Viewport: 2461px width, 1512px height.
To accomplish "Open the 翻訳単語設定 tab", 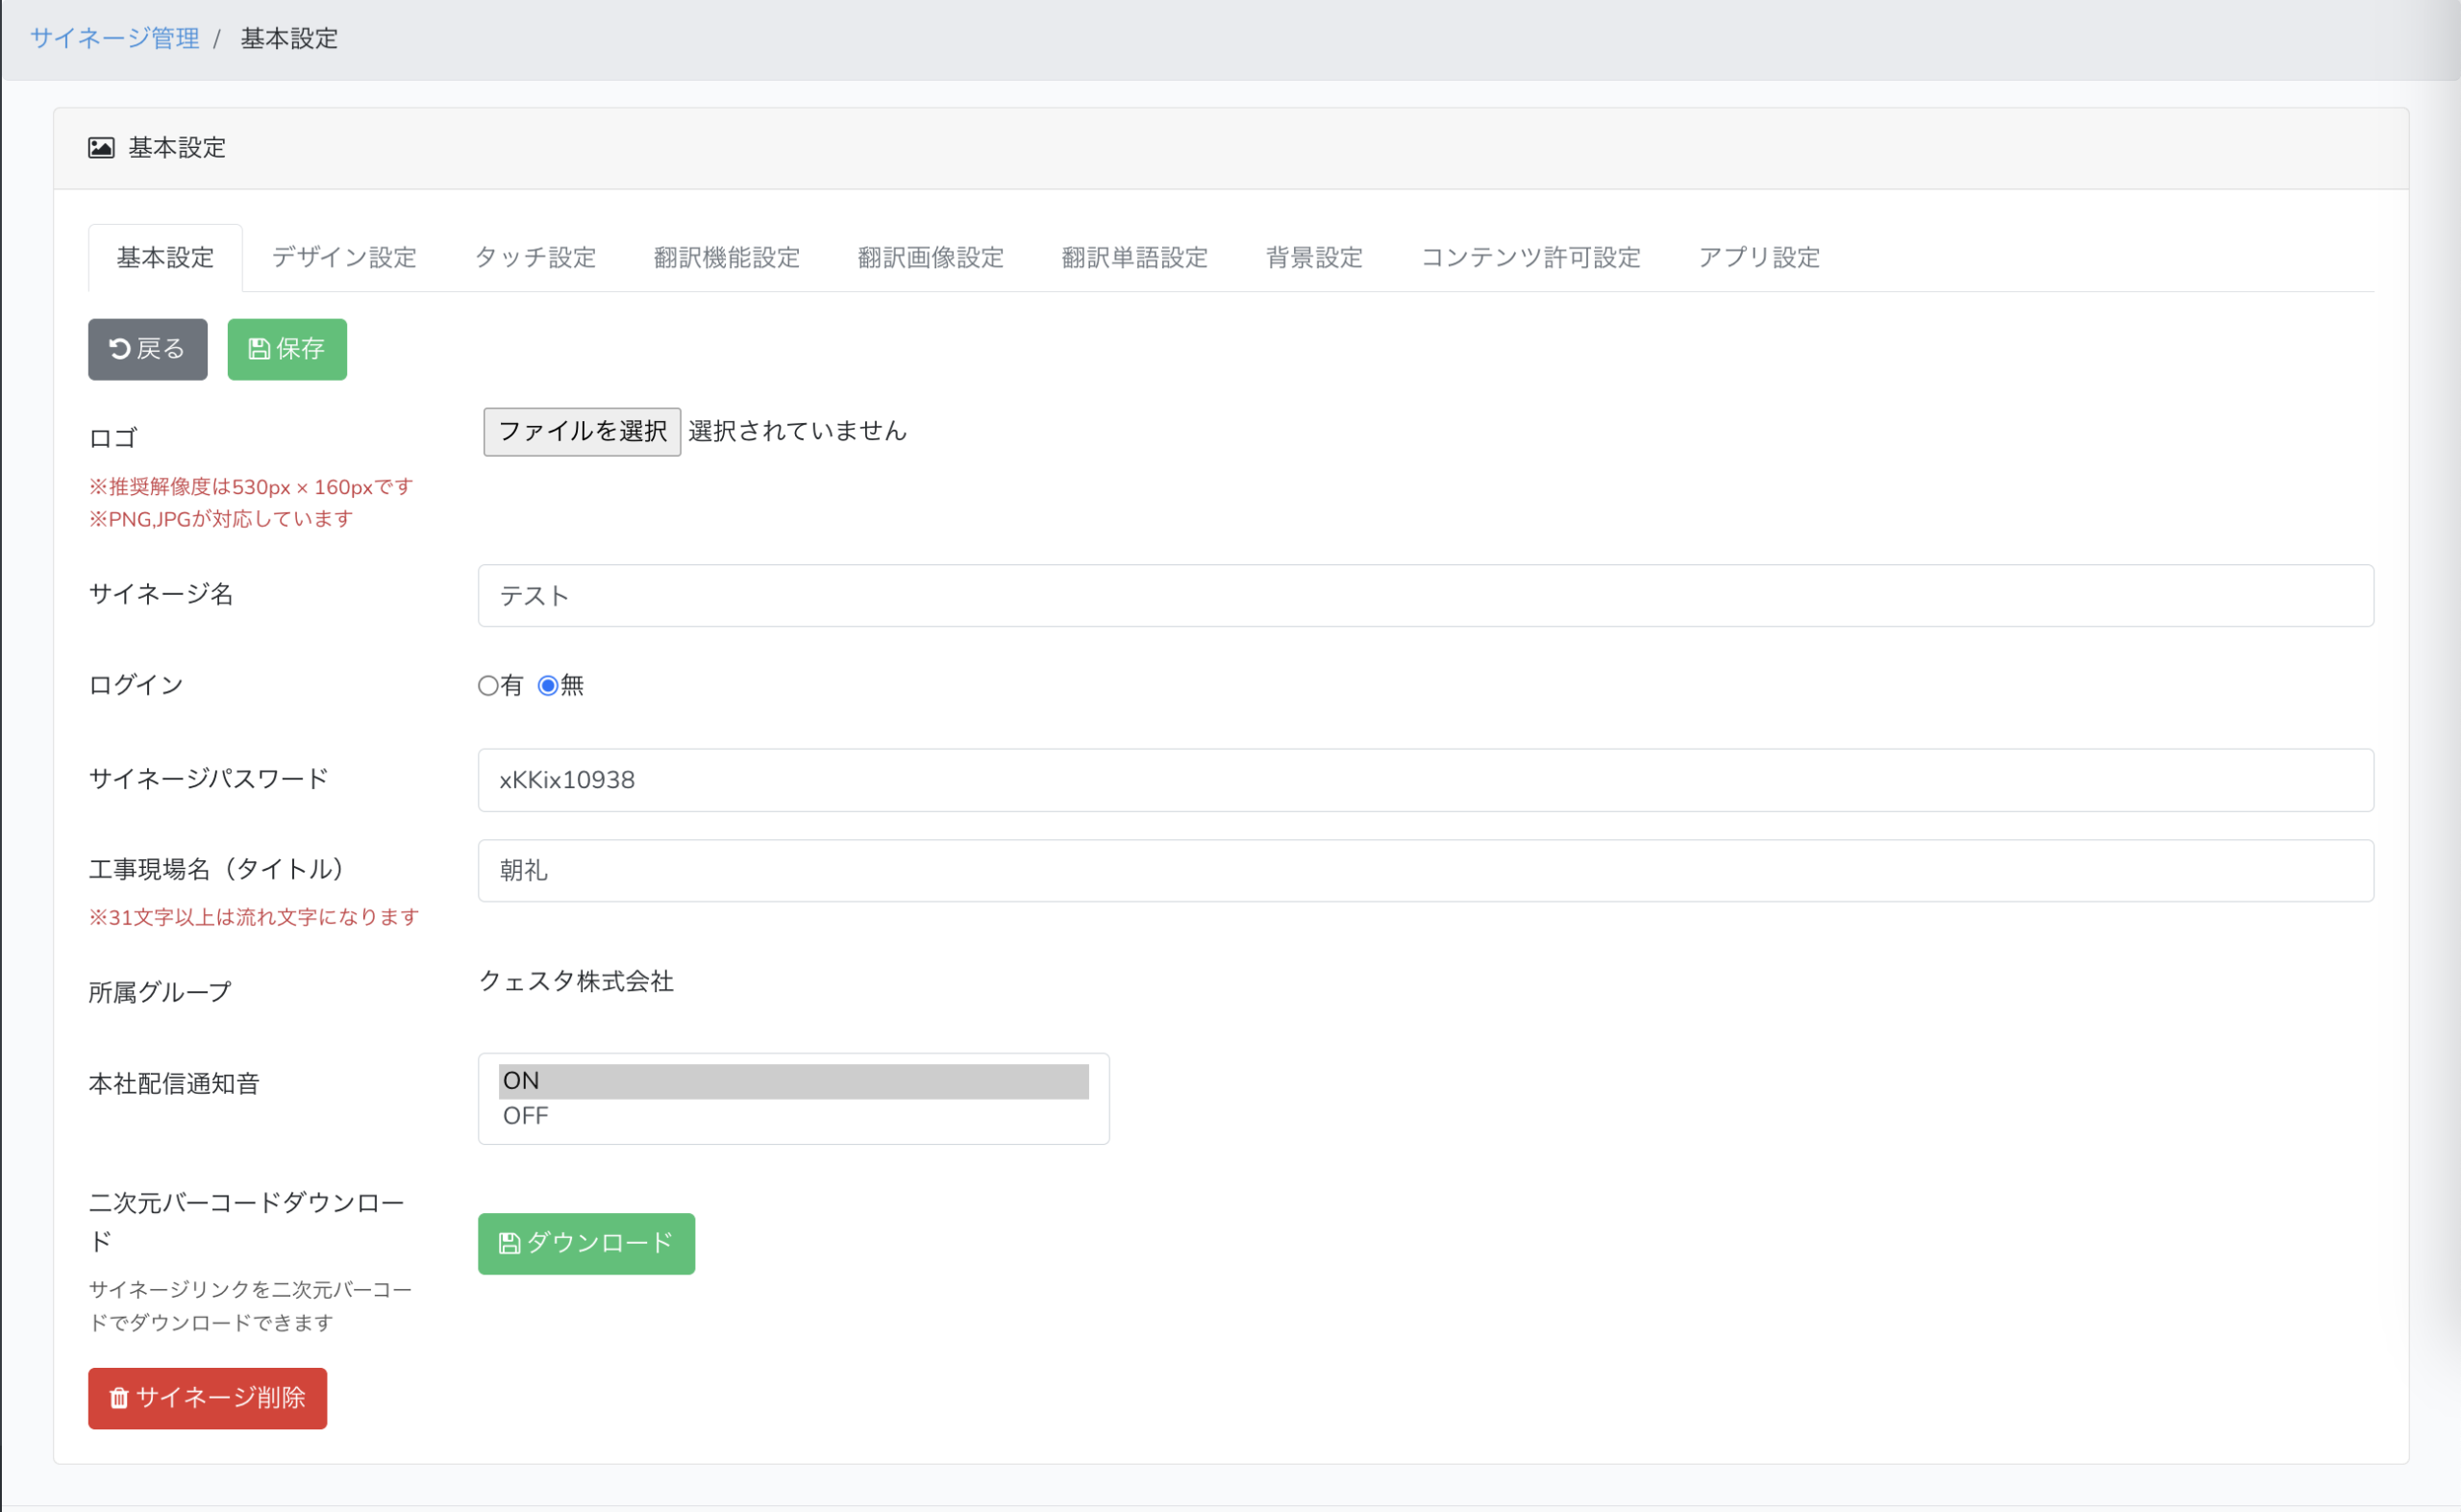I will pos(1135,258).
